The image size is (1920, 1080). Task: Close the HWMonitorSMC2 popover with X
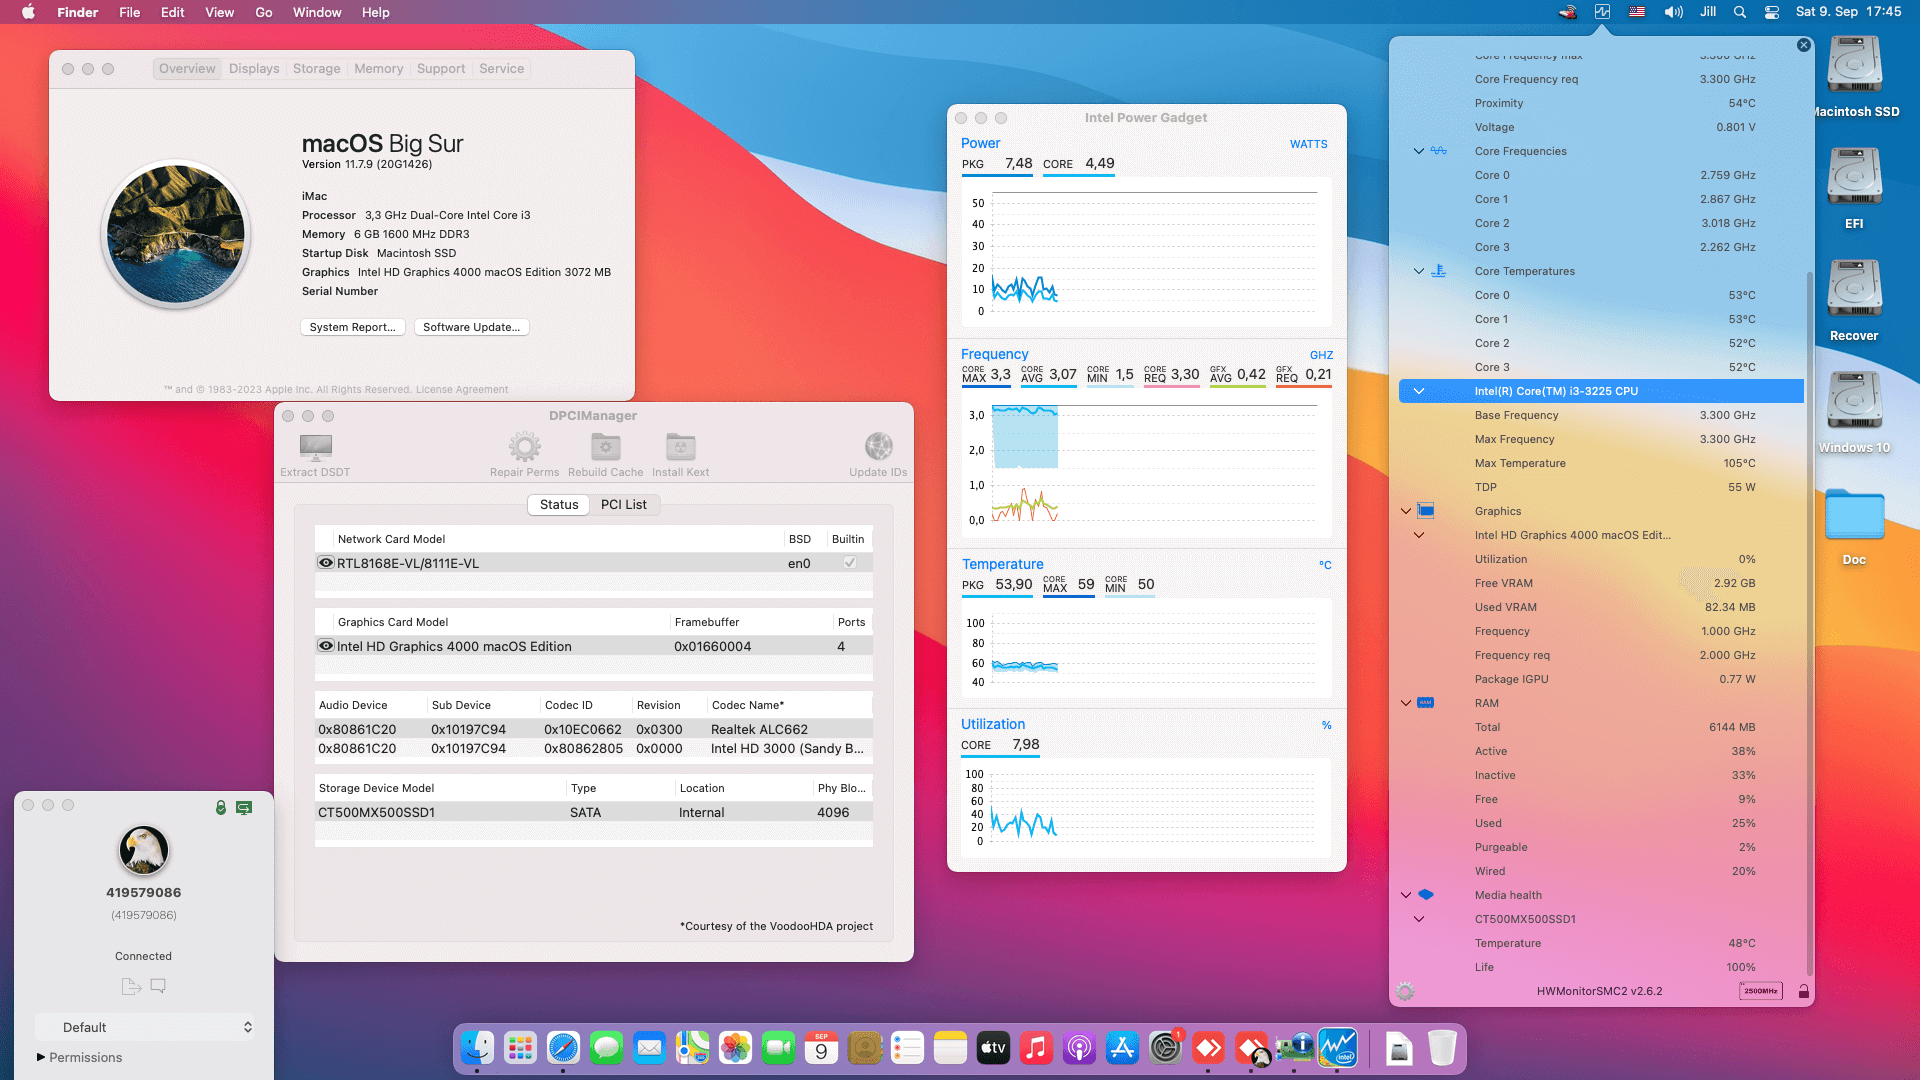tap(1803, 45)
